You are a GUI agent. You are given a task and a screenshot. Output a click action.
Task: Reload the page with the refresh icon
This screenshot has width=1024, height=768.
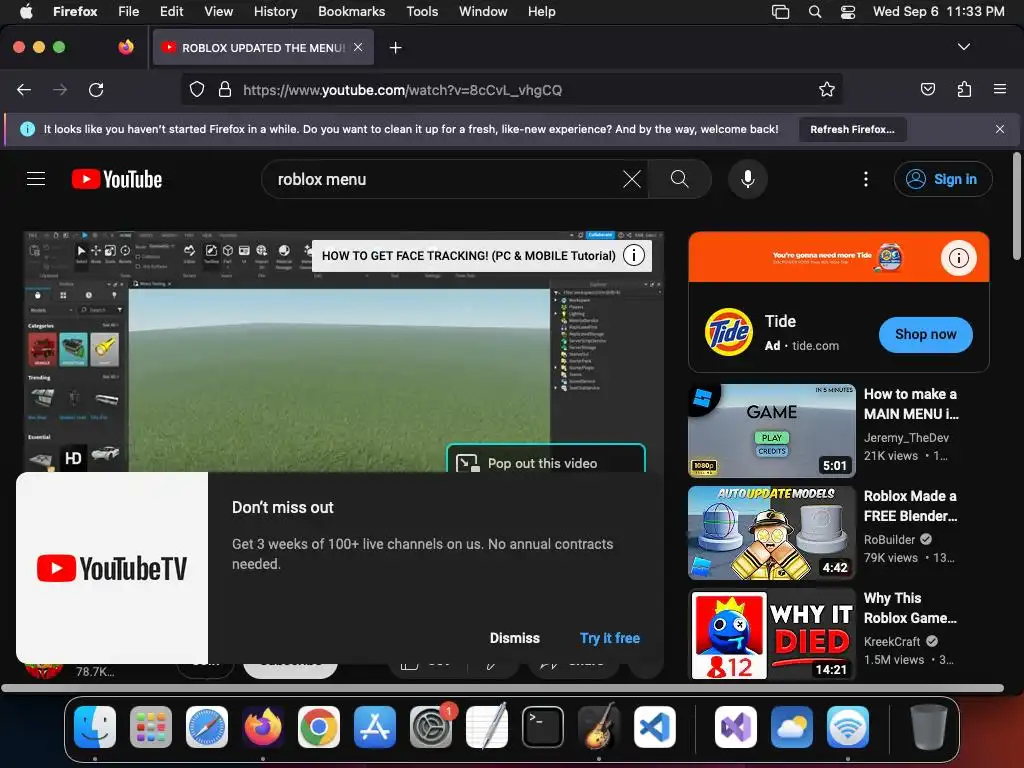[96, 89]
